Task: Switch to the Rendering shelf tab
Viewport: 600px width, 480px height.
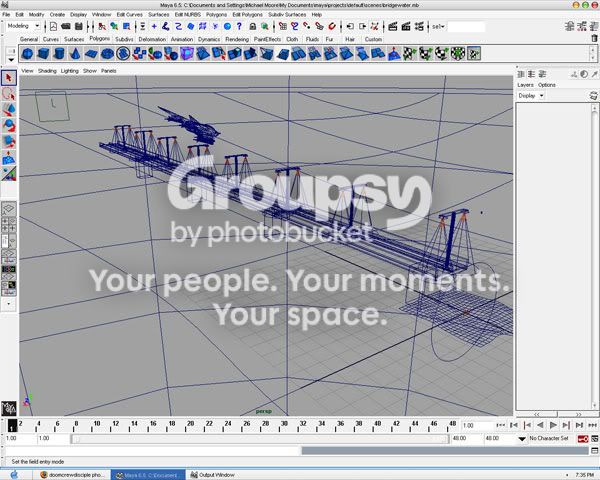Action: [x=237, y=39]
